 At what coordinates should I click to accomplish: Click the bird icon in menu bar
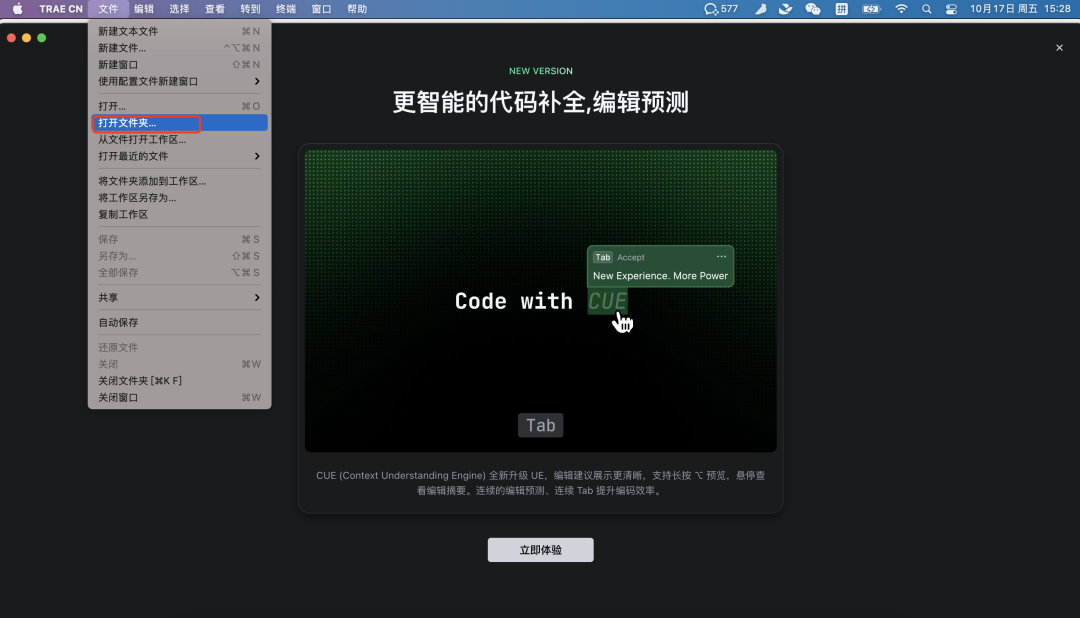785,9
